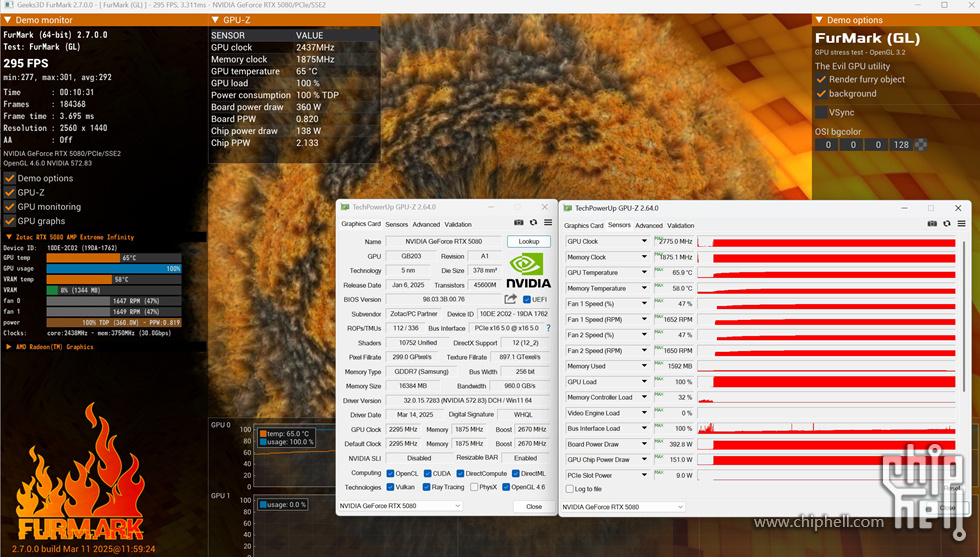Click refresh icon in GPU-Z Graphics Card window
Screen dimensions: 980x557
(533, 223)
